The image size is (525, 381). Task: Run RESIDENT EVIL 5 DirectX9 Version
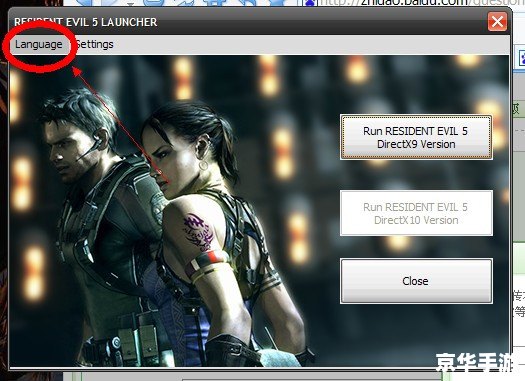pos(416,137)
